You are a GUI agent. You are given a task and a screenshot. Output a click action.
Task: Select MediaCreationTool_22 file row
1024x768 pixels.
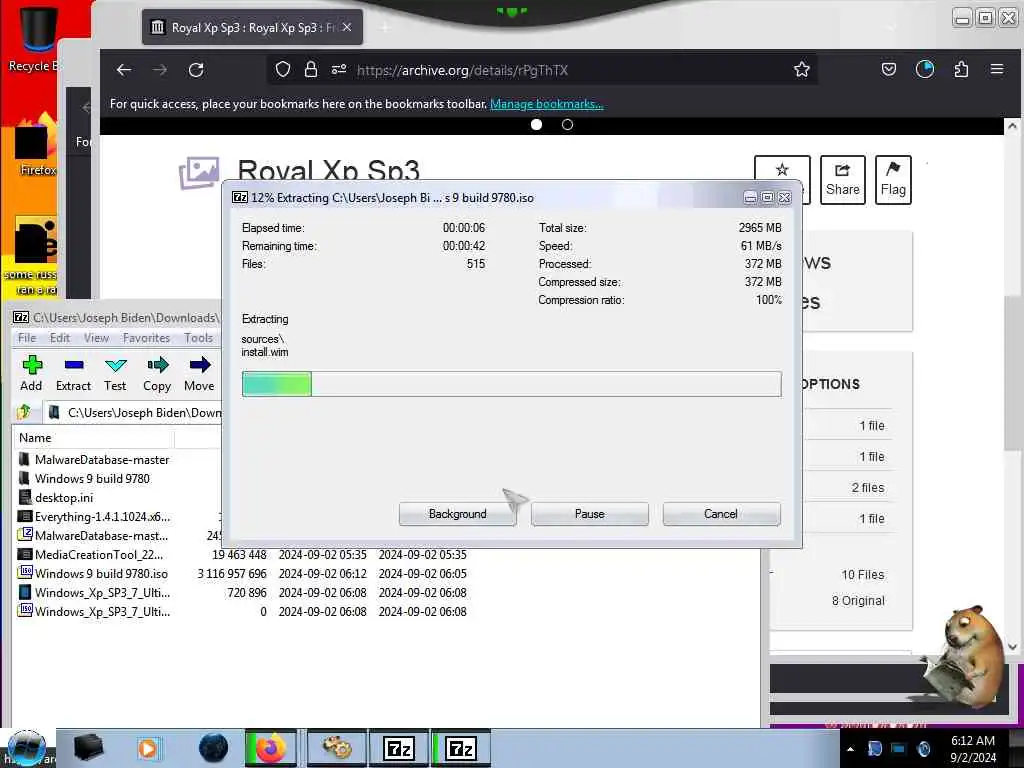tap(242, 554)
